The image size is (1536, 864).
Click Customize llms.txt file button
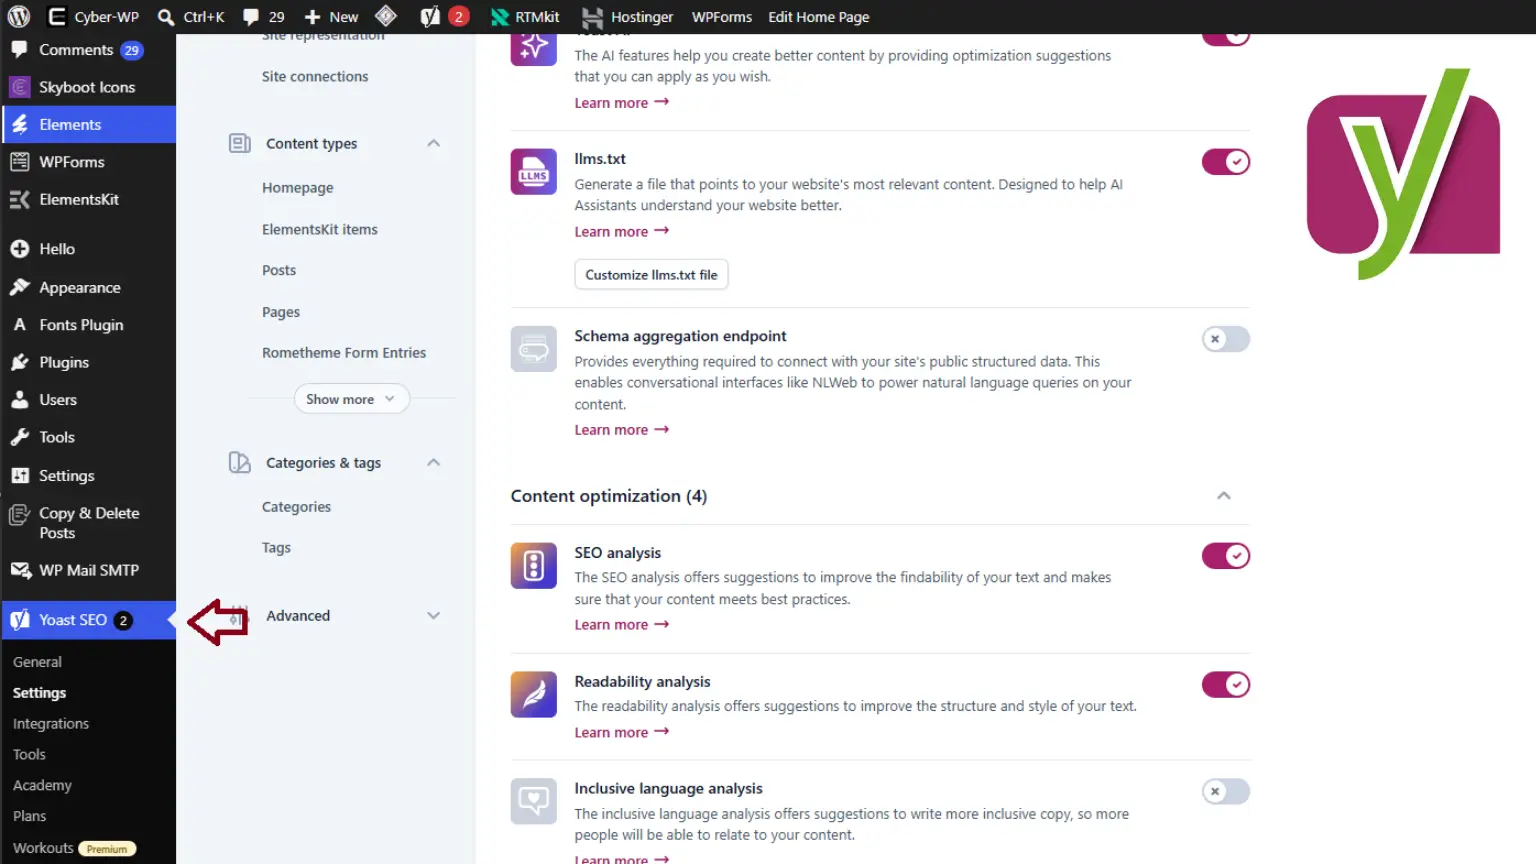coord(651,275)
